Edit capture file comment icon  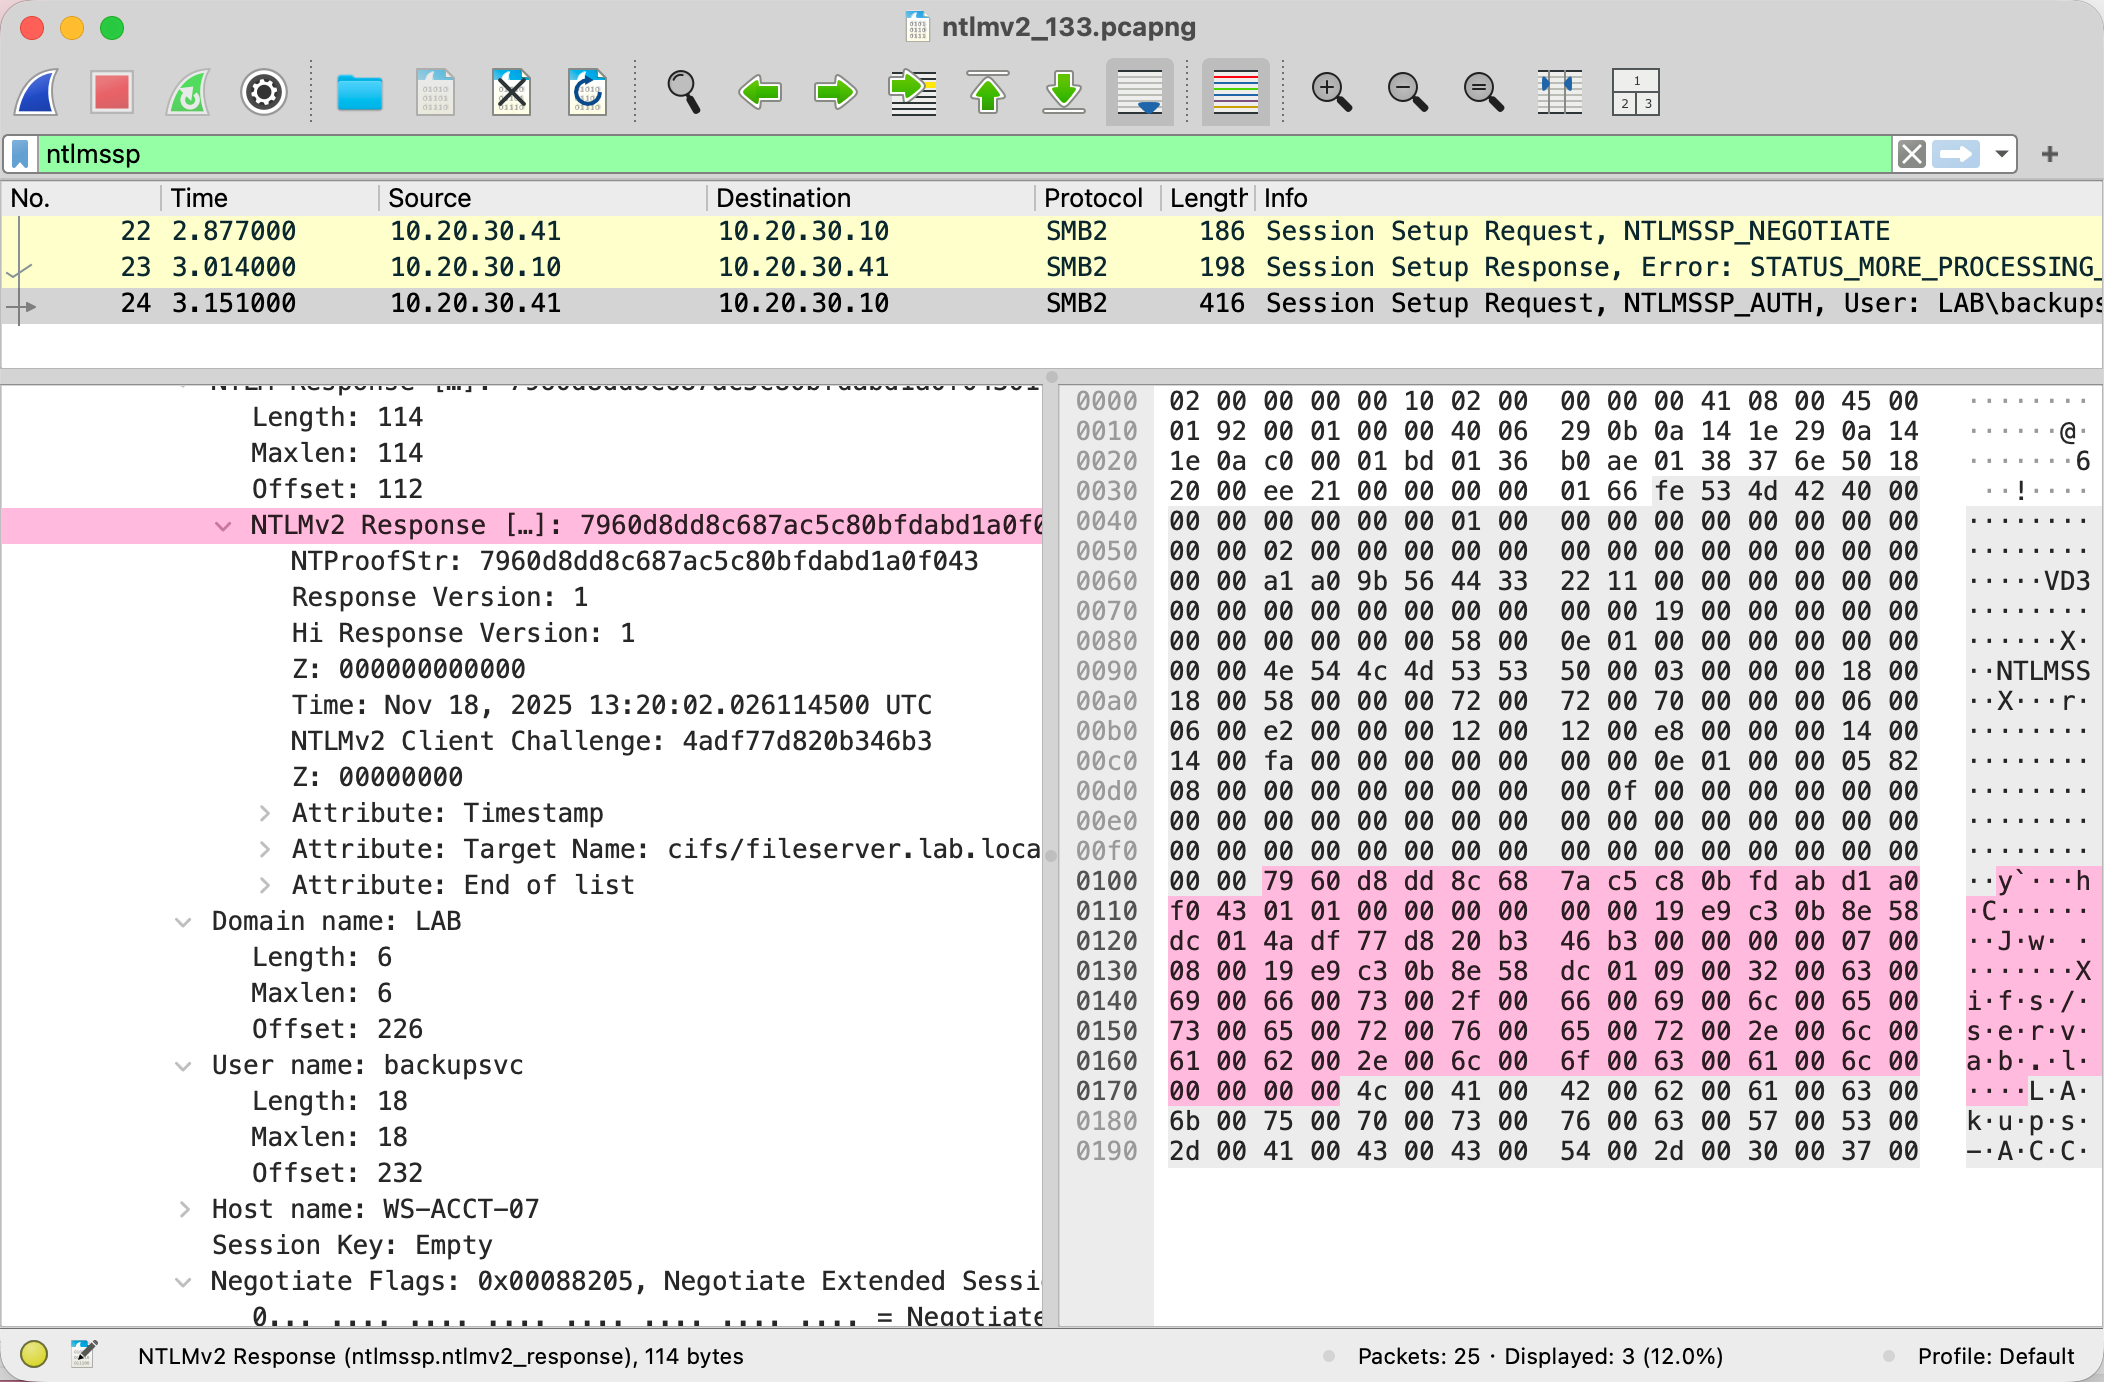click(84, 1354)
